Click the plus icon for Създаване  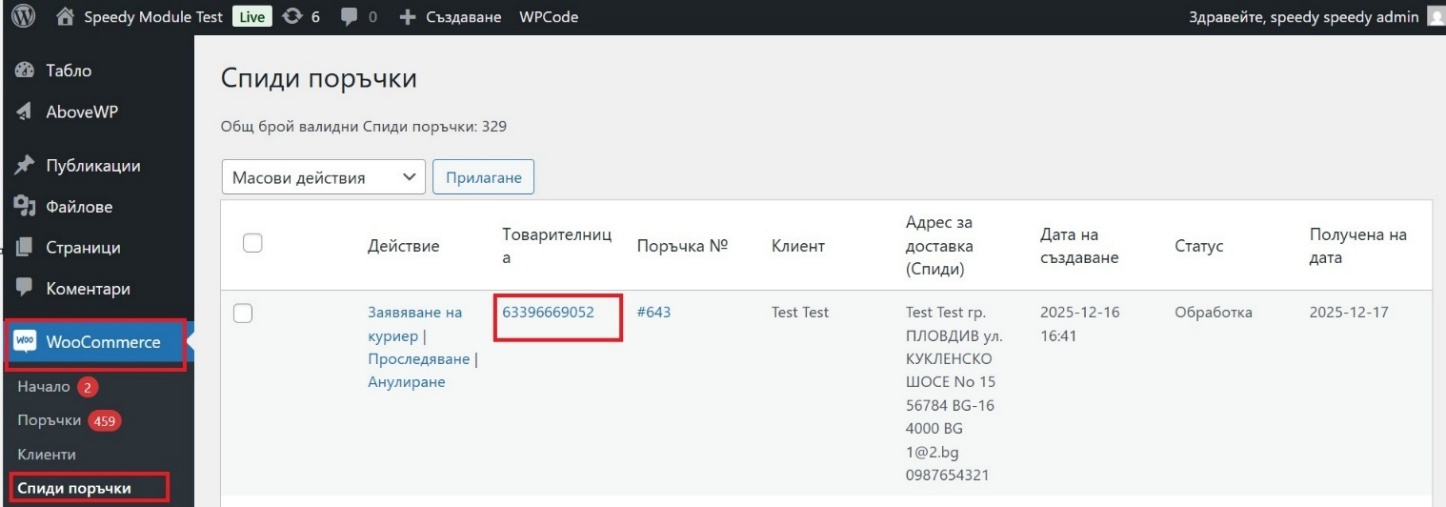pos(407,17)
